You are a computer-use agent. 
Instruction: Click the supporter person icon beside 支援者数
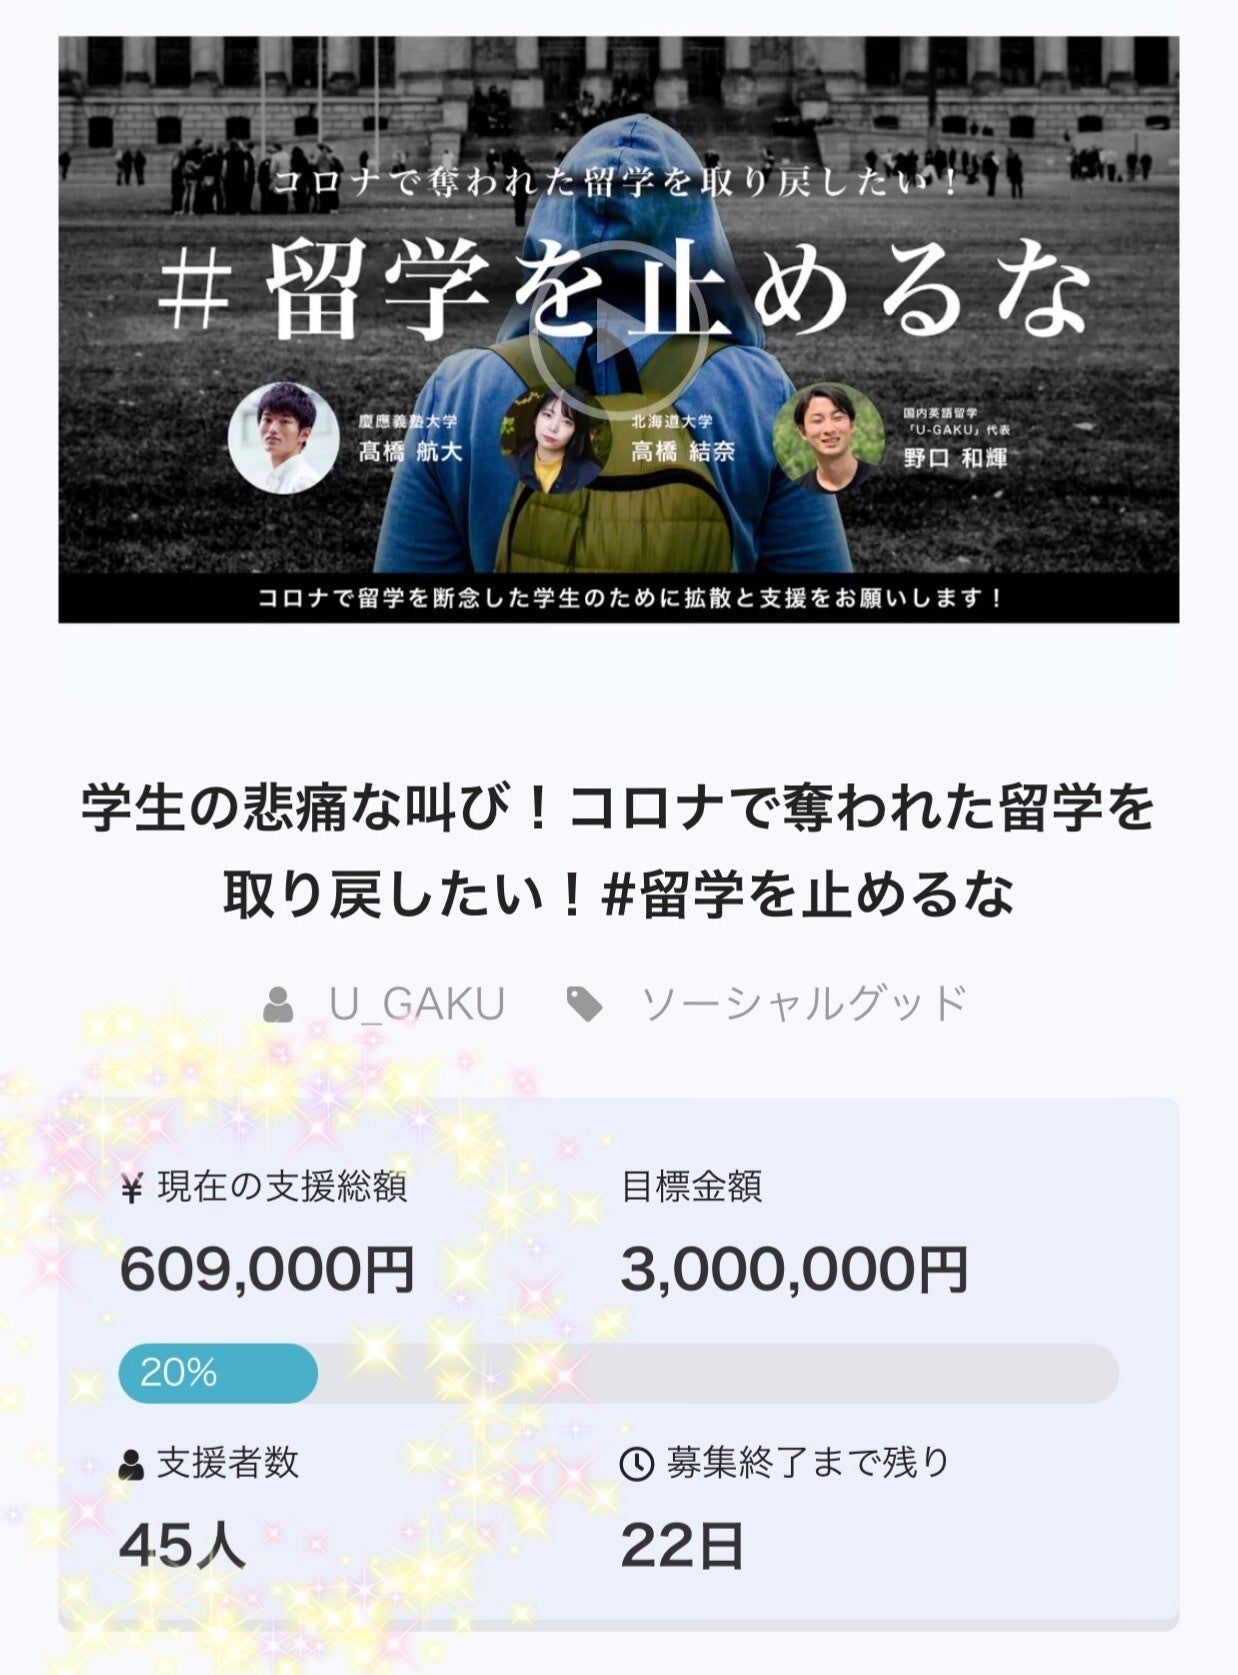[x=131, y=1465]
